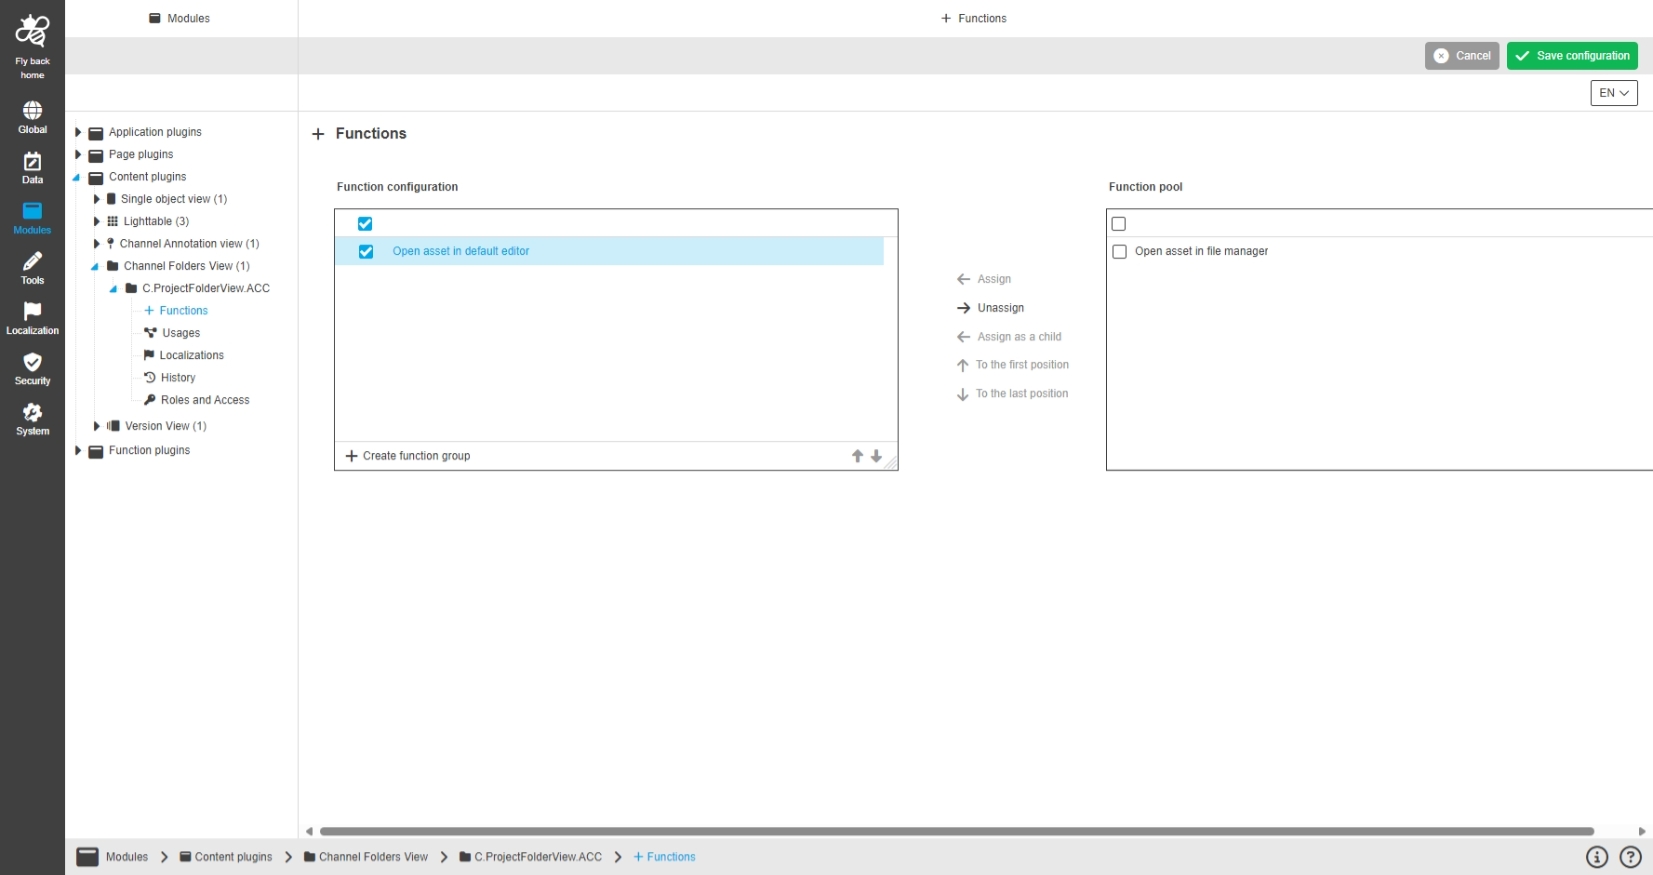
Task: Open the System section in sidebar
Action: [32, 419]
